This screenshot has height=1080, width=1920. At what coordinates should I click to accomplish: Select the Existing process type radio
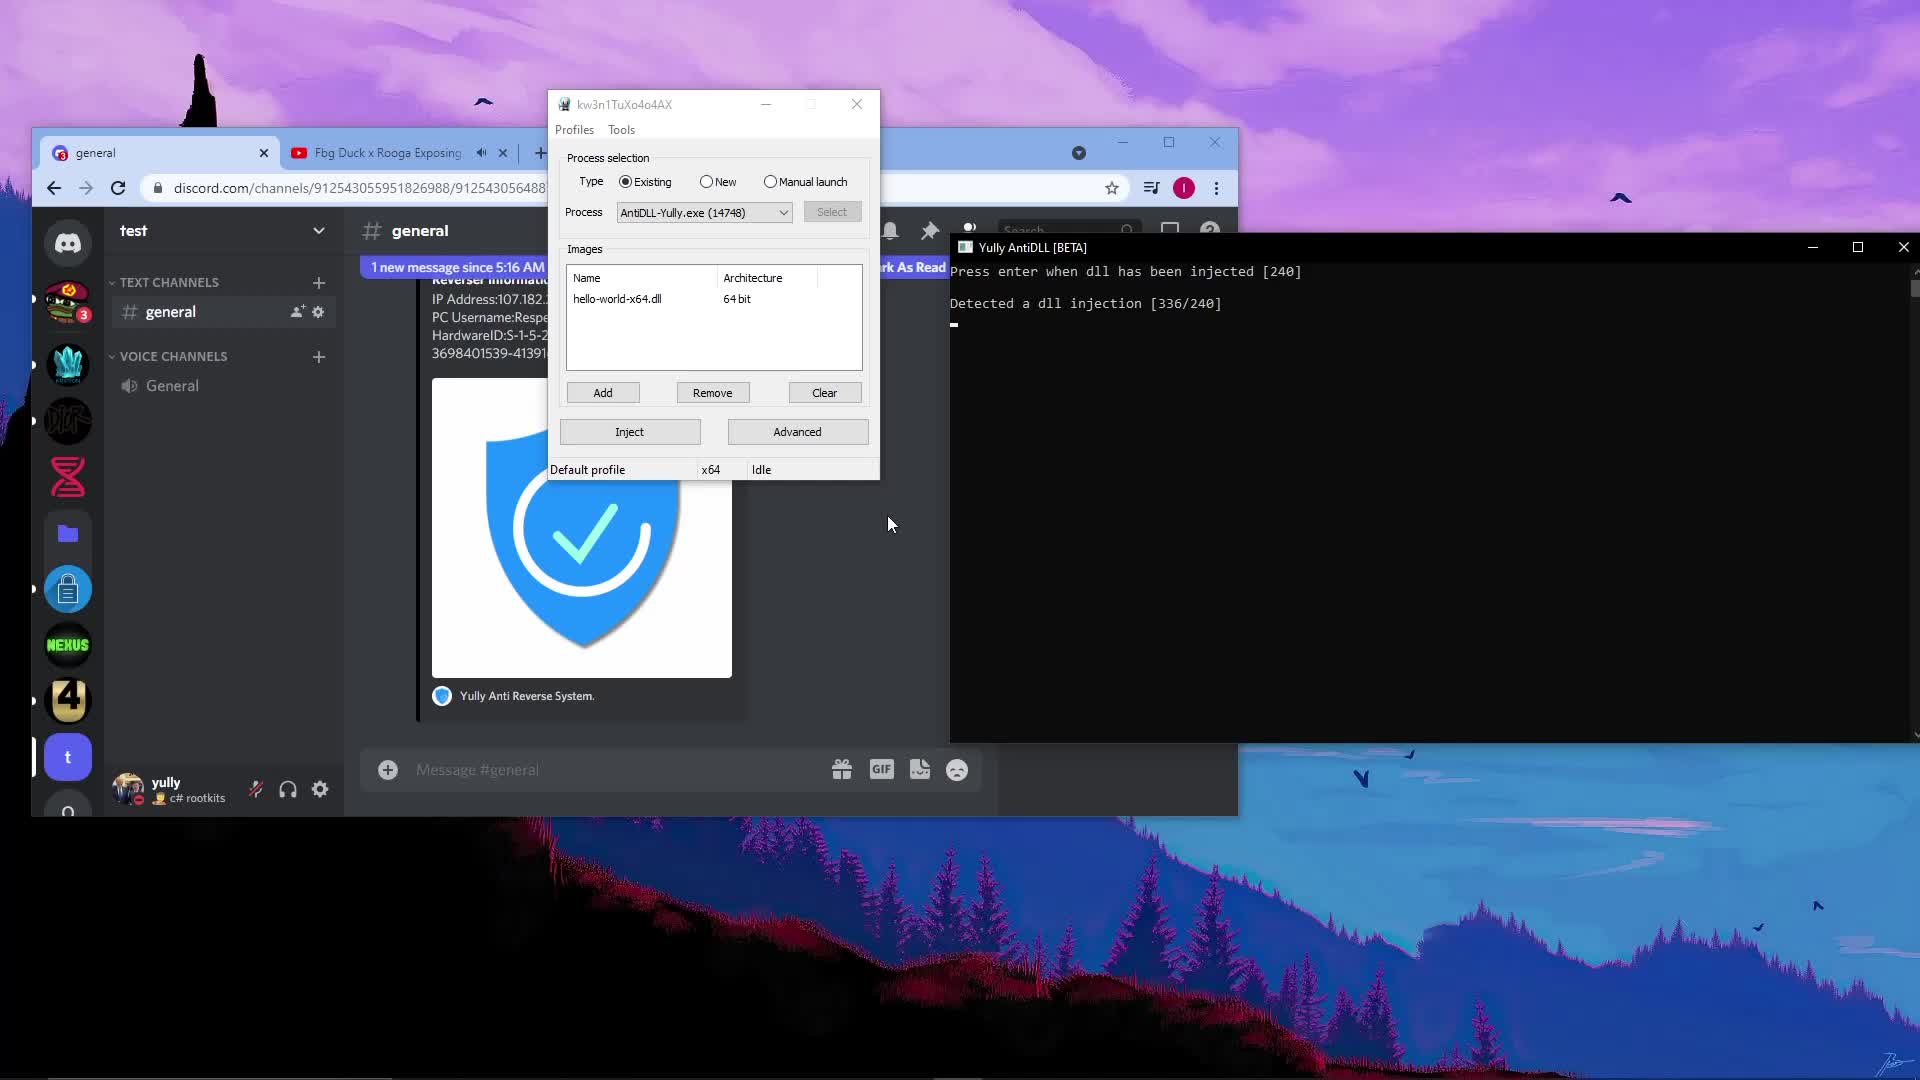(626, 182)
